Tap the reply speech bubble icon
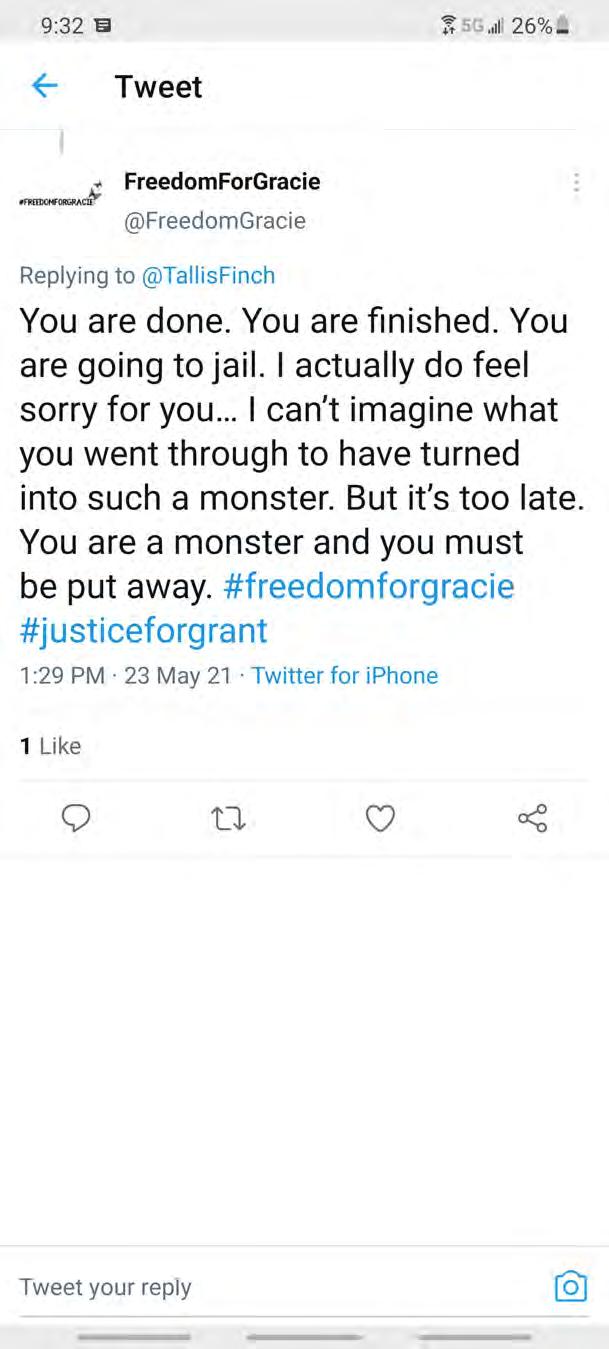Viewport: 609px width, 1349px height. point(76,819)
